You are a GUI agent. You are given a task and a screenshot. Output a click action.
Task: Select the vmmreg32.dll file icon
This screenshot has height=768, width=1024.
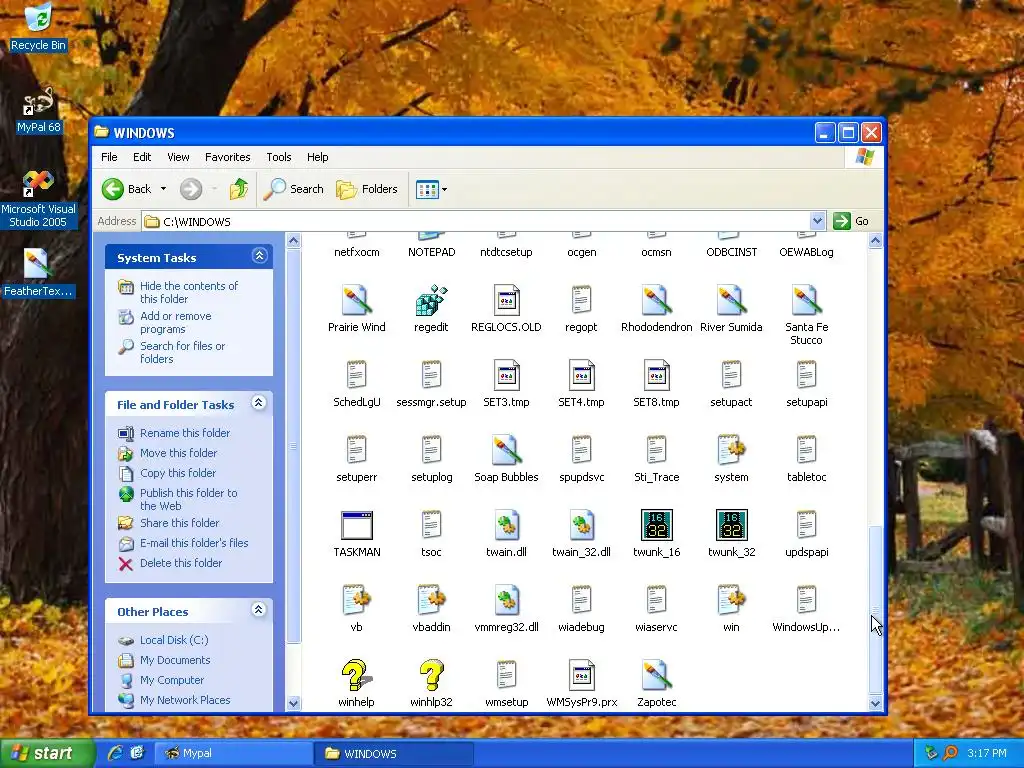506,601
